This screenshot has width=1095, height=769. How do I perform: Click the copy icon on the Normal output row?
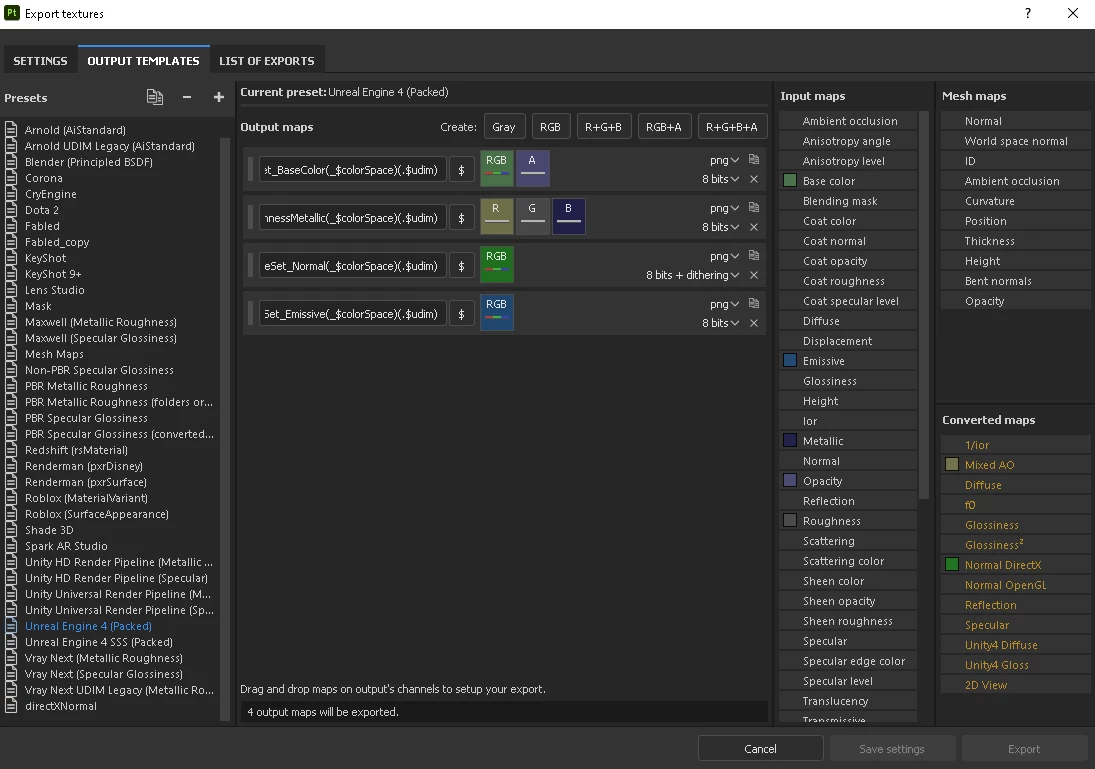[754, 256]
